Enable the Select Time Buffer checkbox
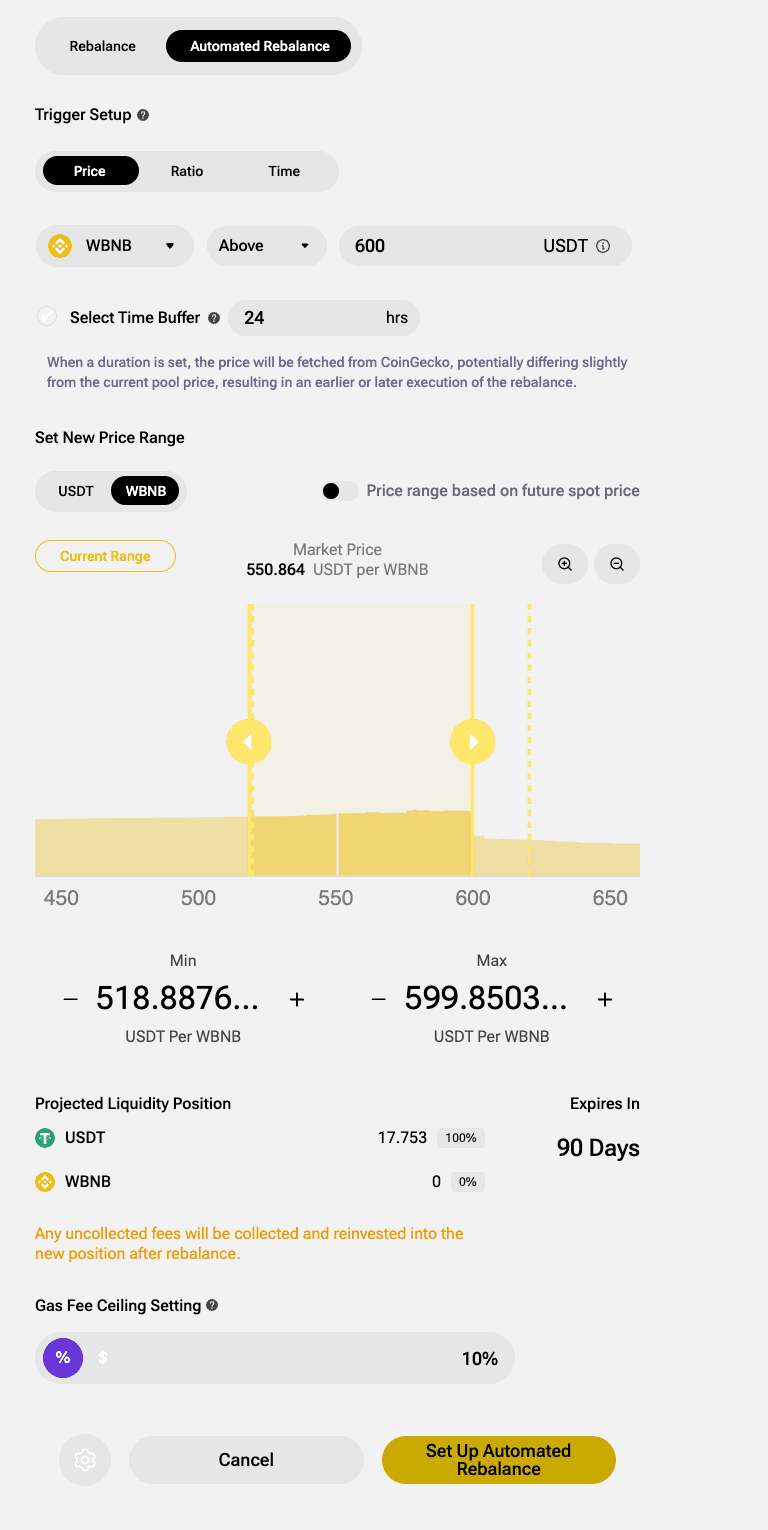Viewport: 768px width, 1530px height. (x=47, y=317)
